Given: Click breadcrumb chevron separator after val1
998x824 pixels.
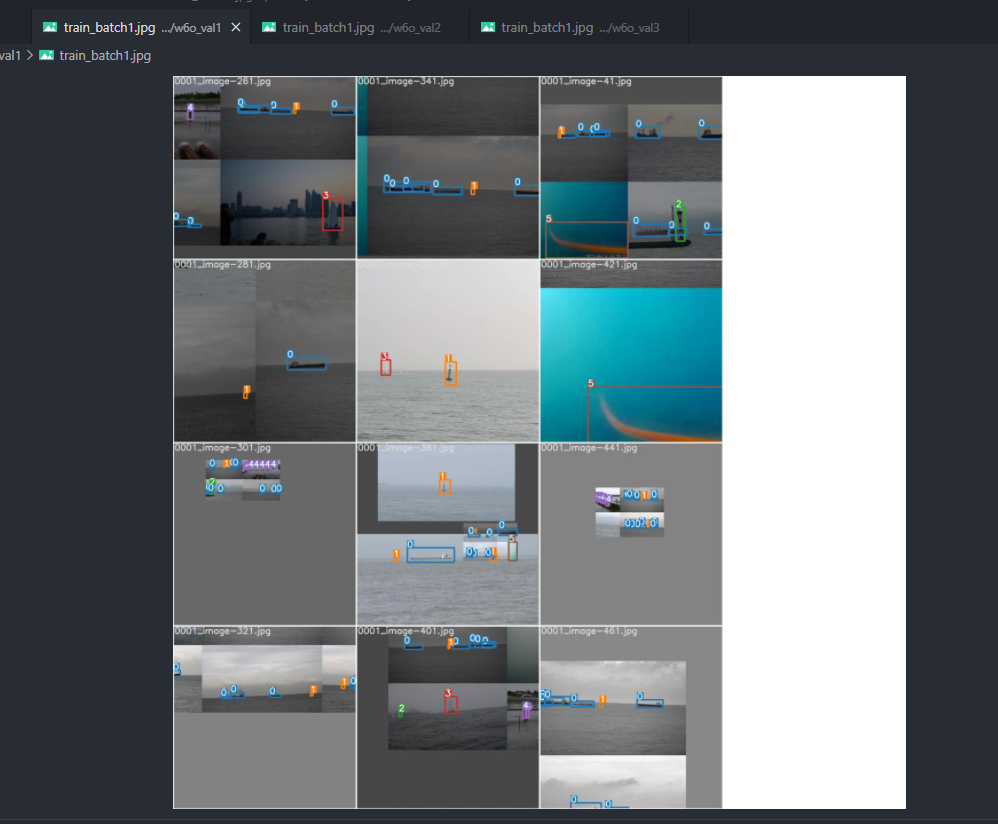Looking at the screenshot, I should point(29,55).
